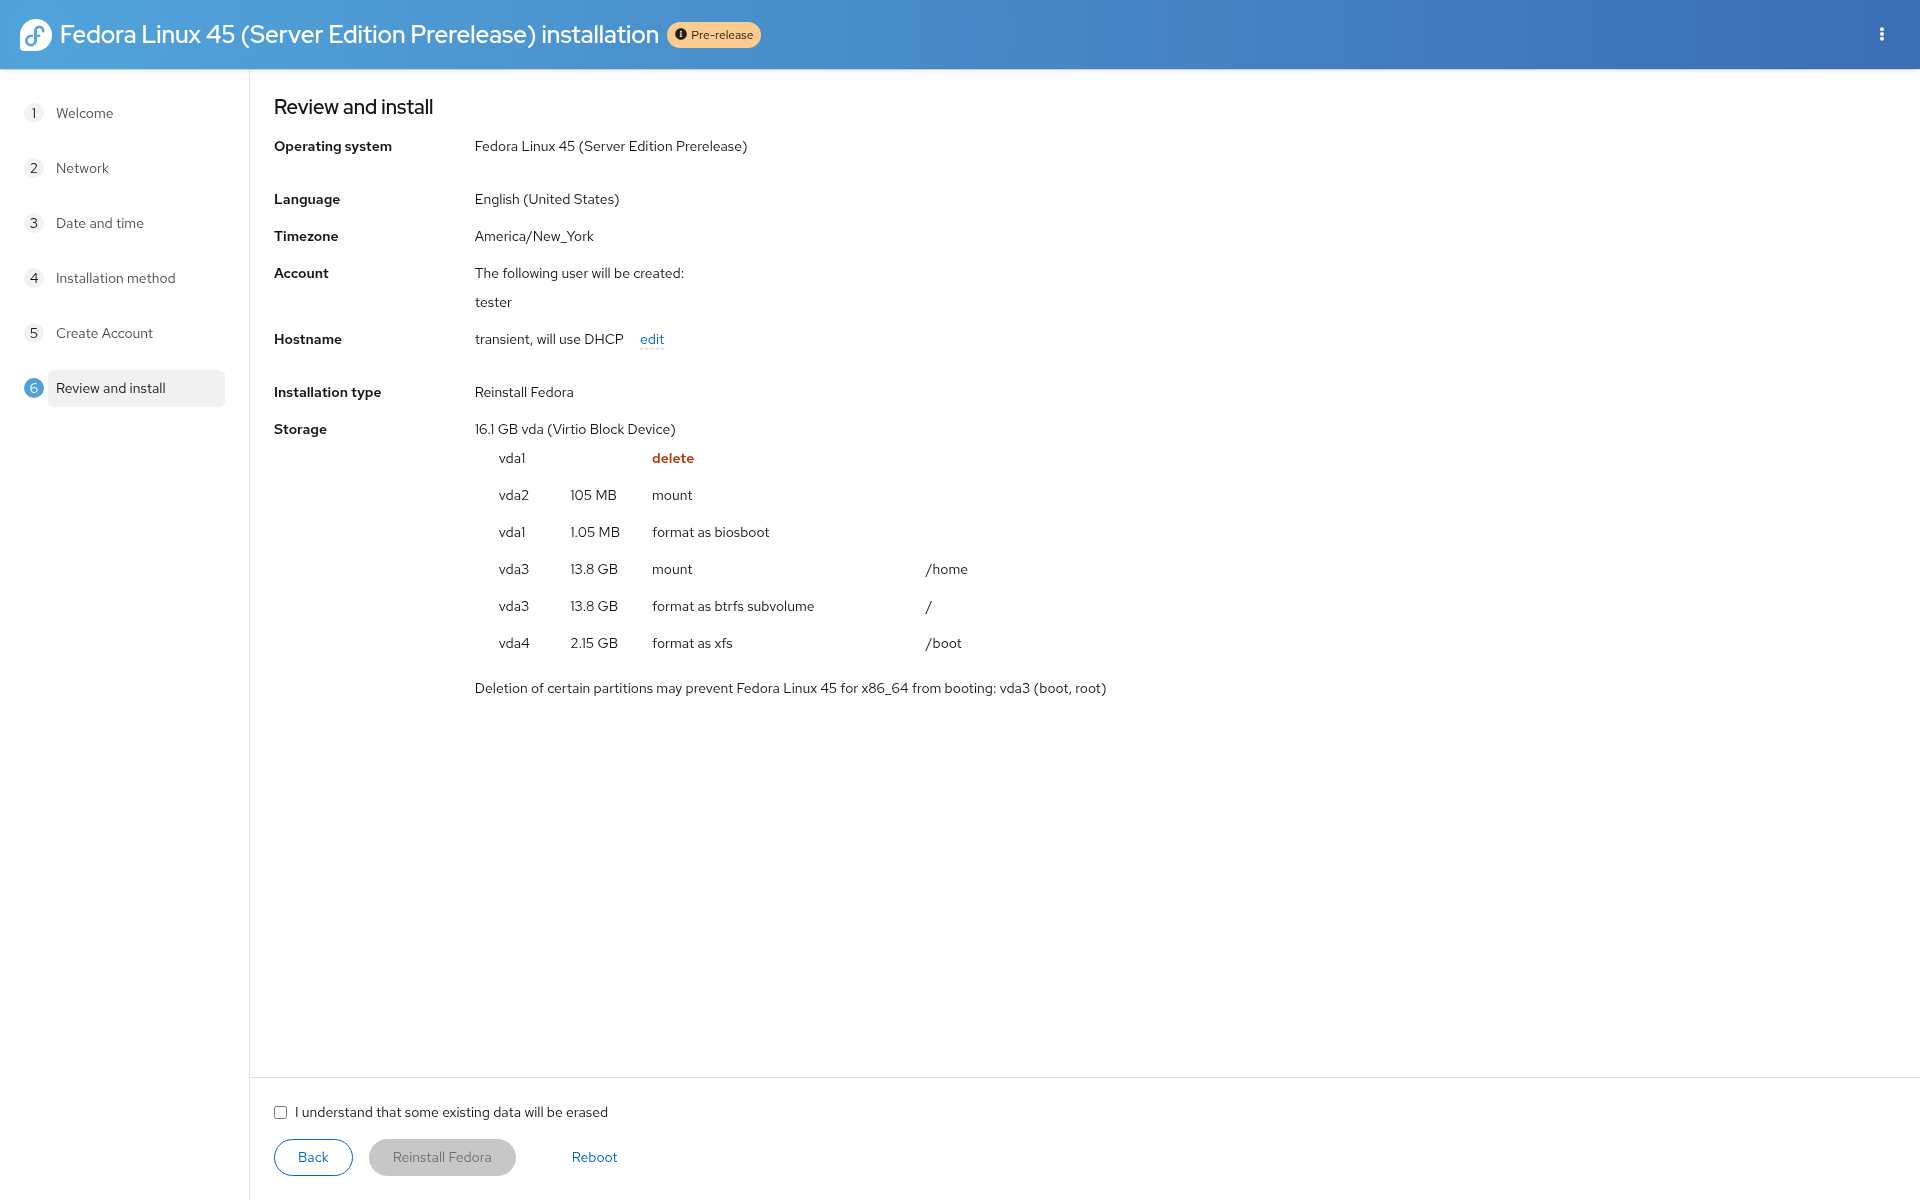This screenshot has width=1920, height=1200.
Task: Check the data erasure acknowledgement checkbox
Action: tap(280, 1112)
